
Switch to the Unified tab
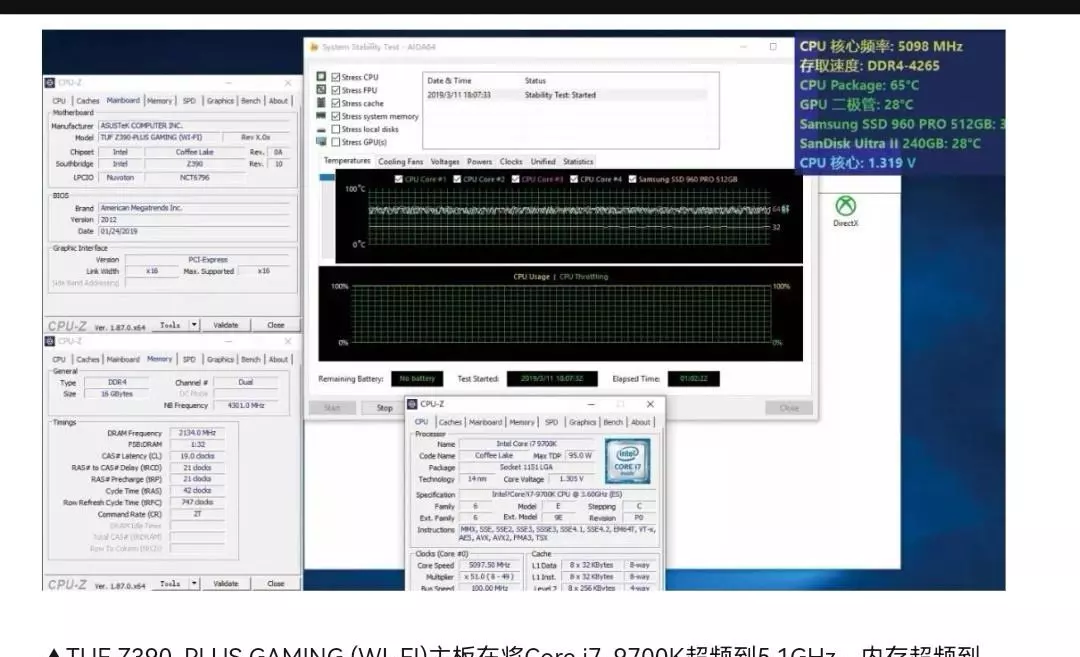pyautogui.click(x=543, y=162)
